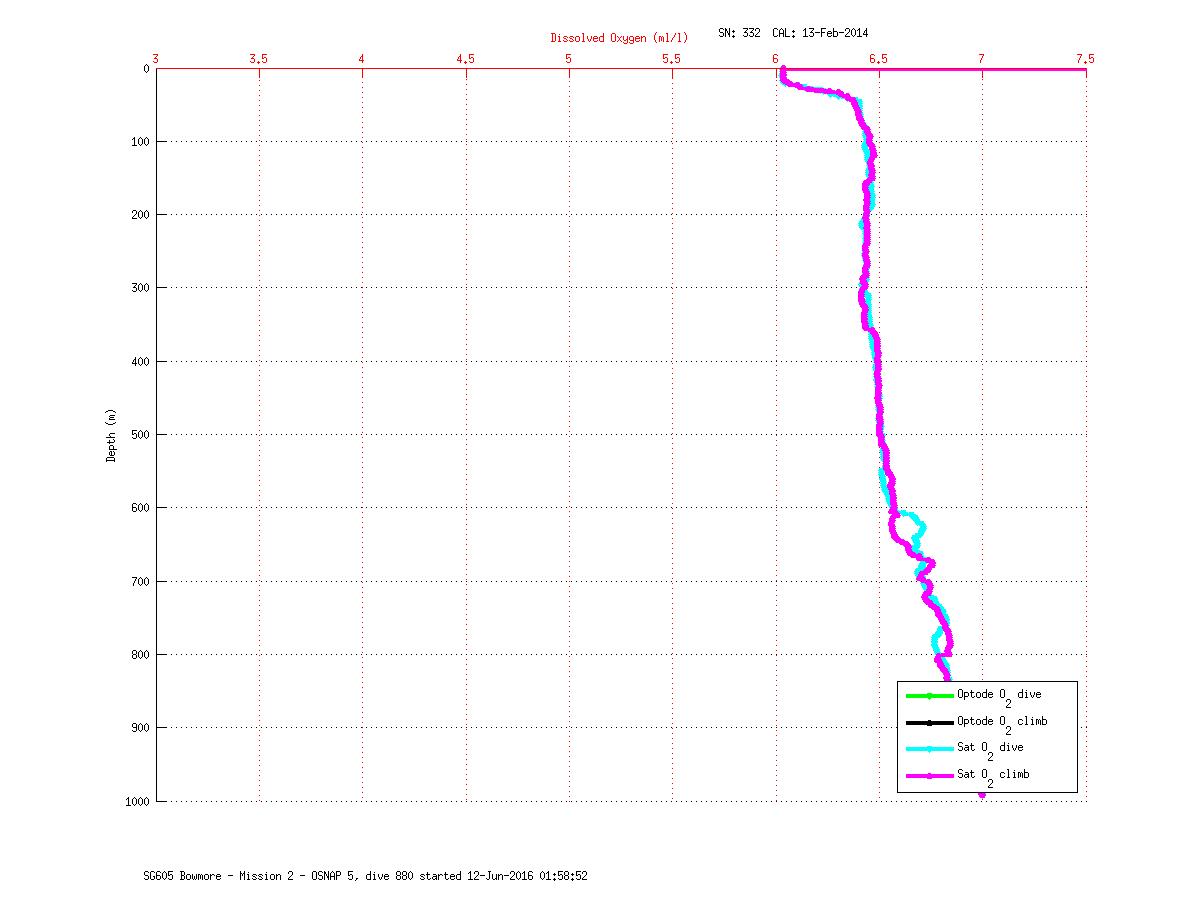Click the magenta Sat O2 climb legend line

click(x=929, y=776)
